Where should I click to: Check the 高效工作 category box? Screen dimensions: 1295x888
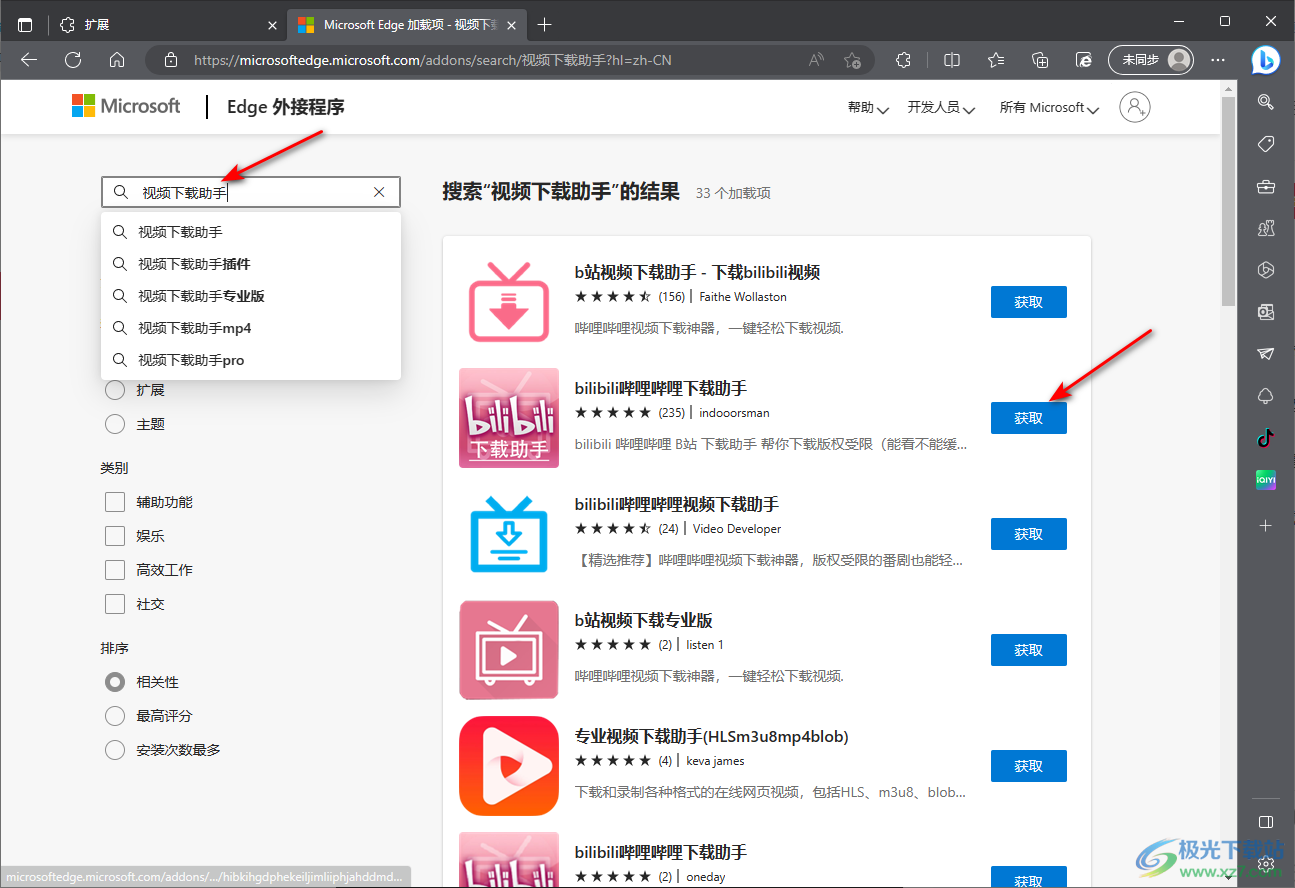coord(115,570)
